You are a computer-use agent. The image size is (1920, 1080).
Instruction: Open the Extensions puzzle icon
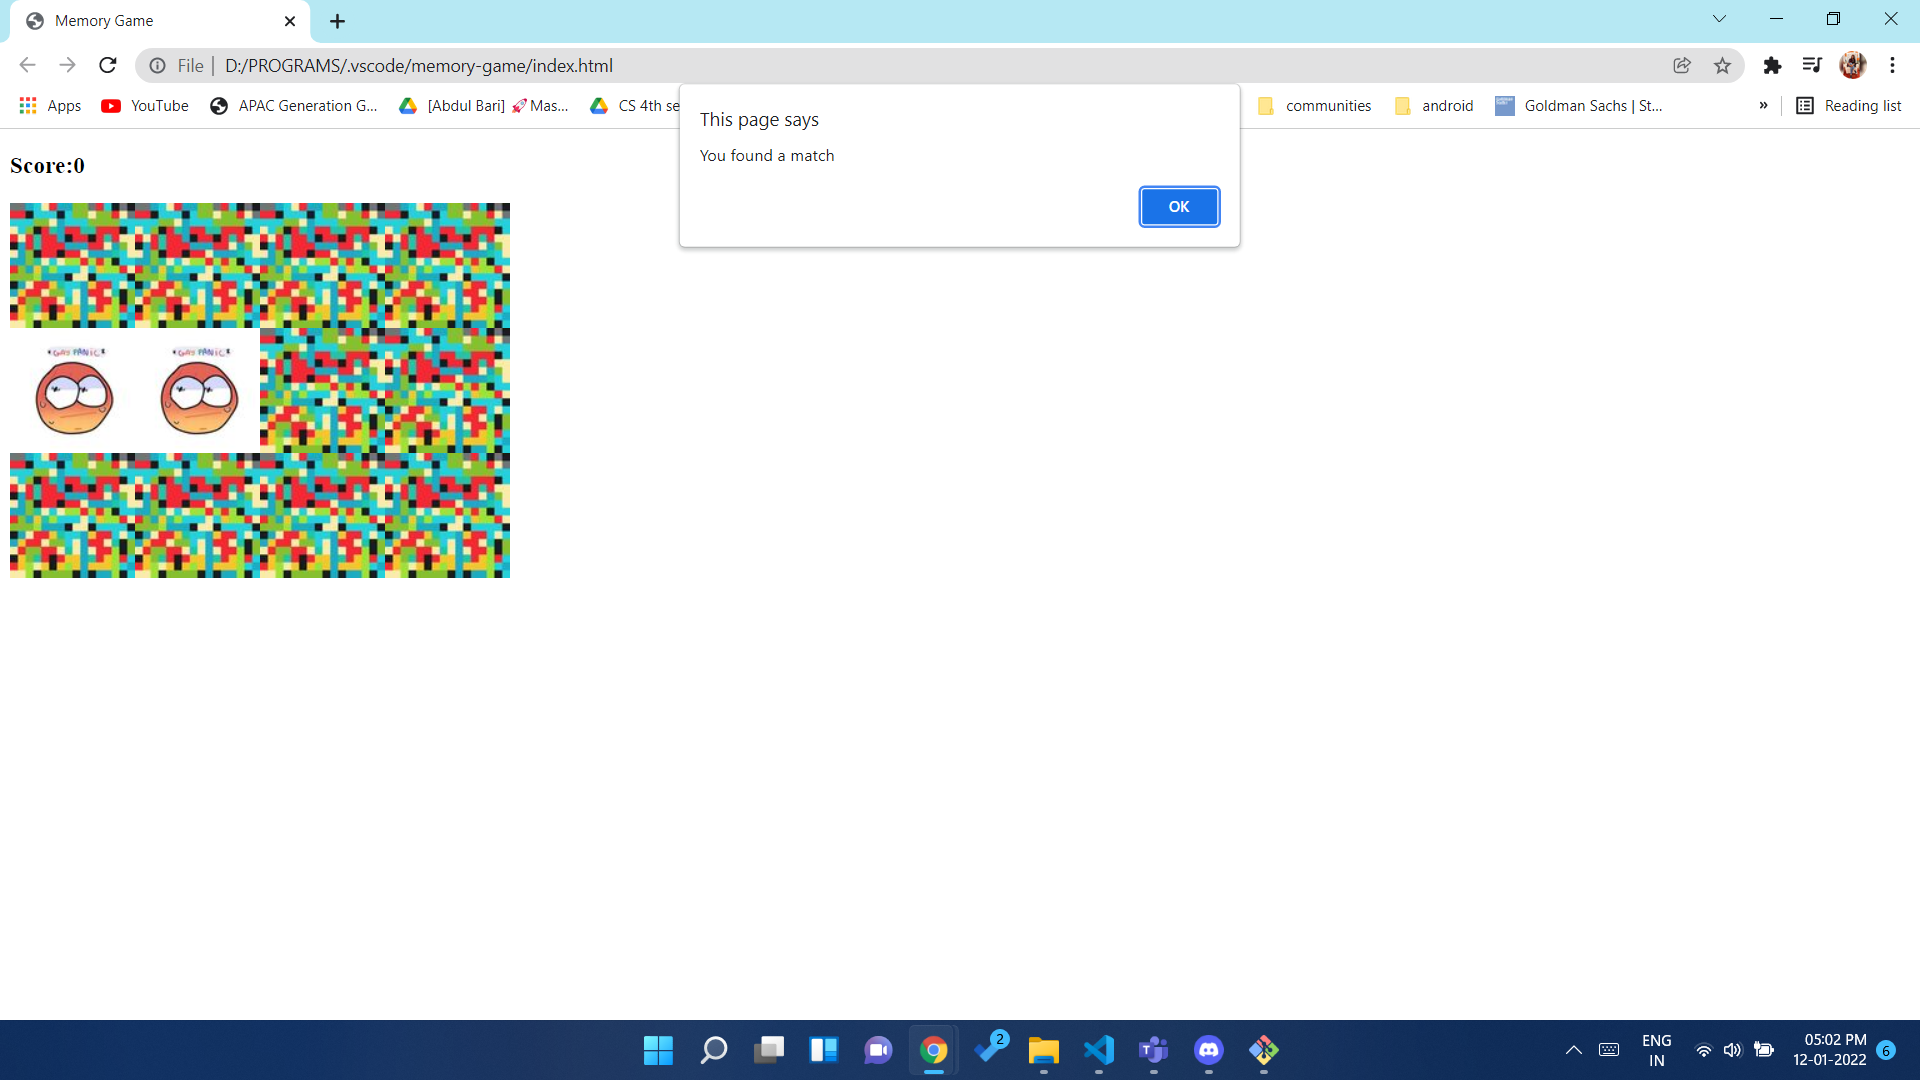coord(1772,66)
